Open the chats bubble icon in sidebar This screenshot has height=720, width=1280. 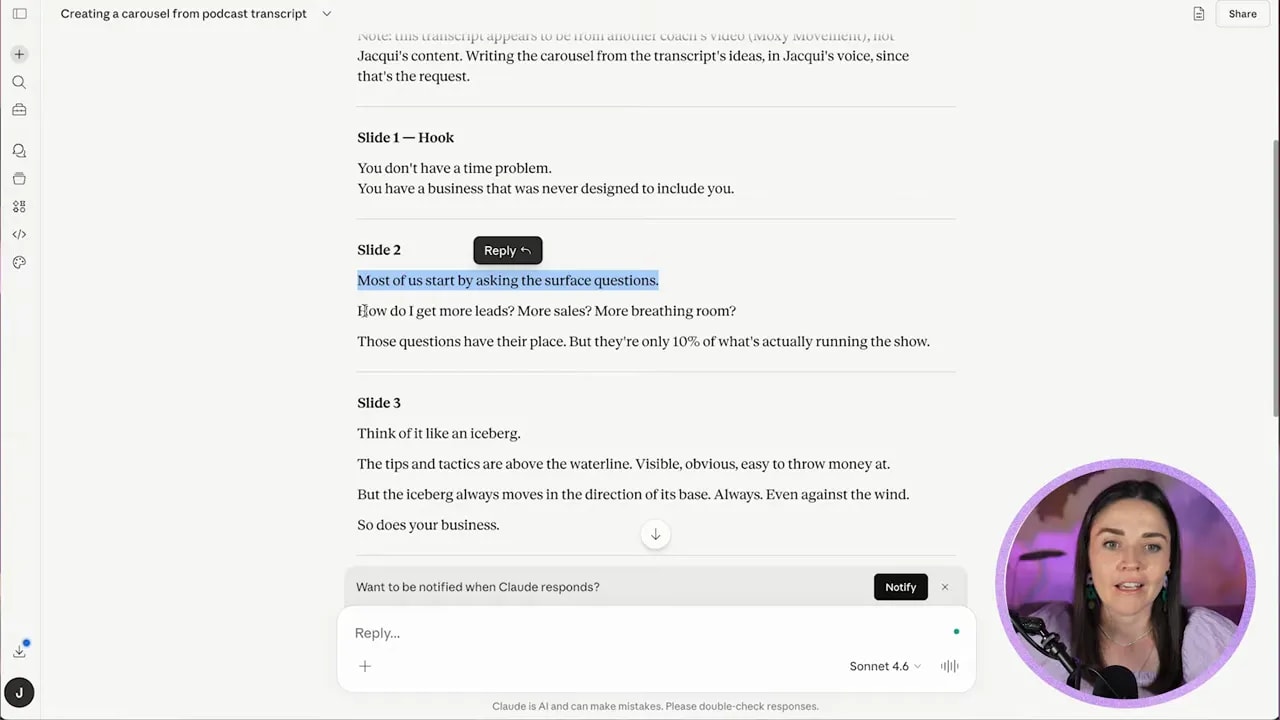pyautogui.click(x=19, y=150)
